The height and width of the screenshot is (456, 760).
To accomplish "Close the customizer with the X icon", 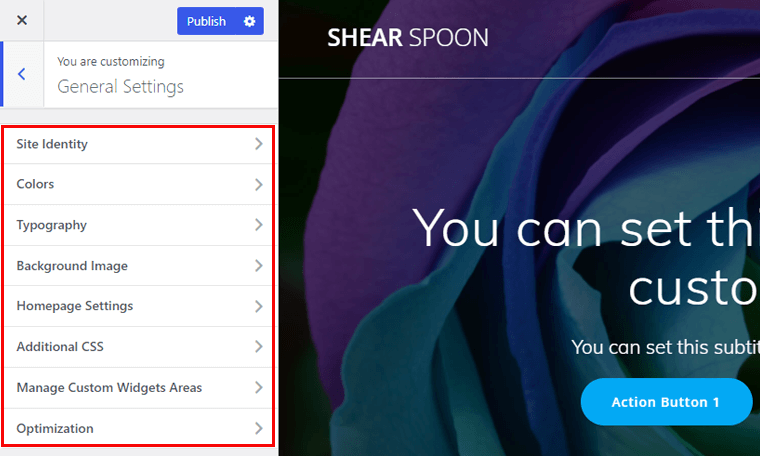I will 22,20.
